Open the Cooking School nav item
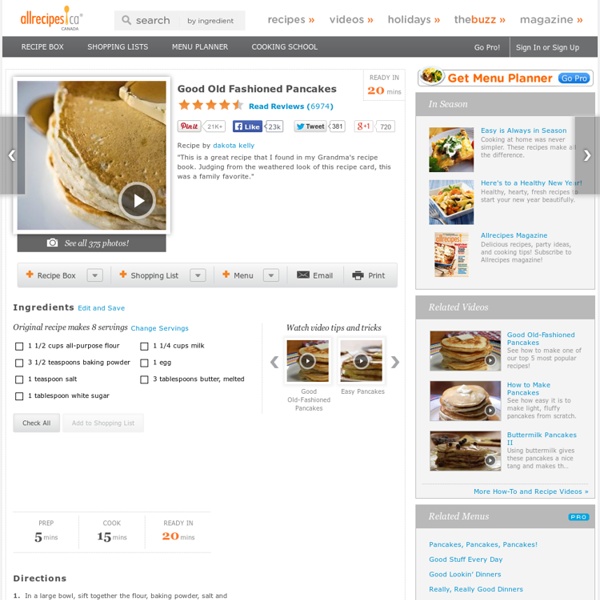The width and height of the screenshot is (600, 600). pos(284,47)
